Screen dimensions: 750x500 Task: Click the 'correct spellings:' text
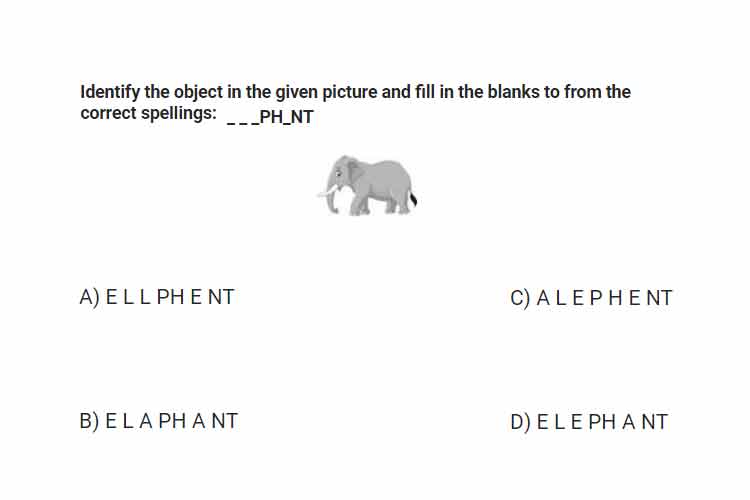tap(148, 114)
